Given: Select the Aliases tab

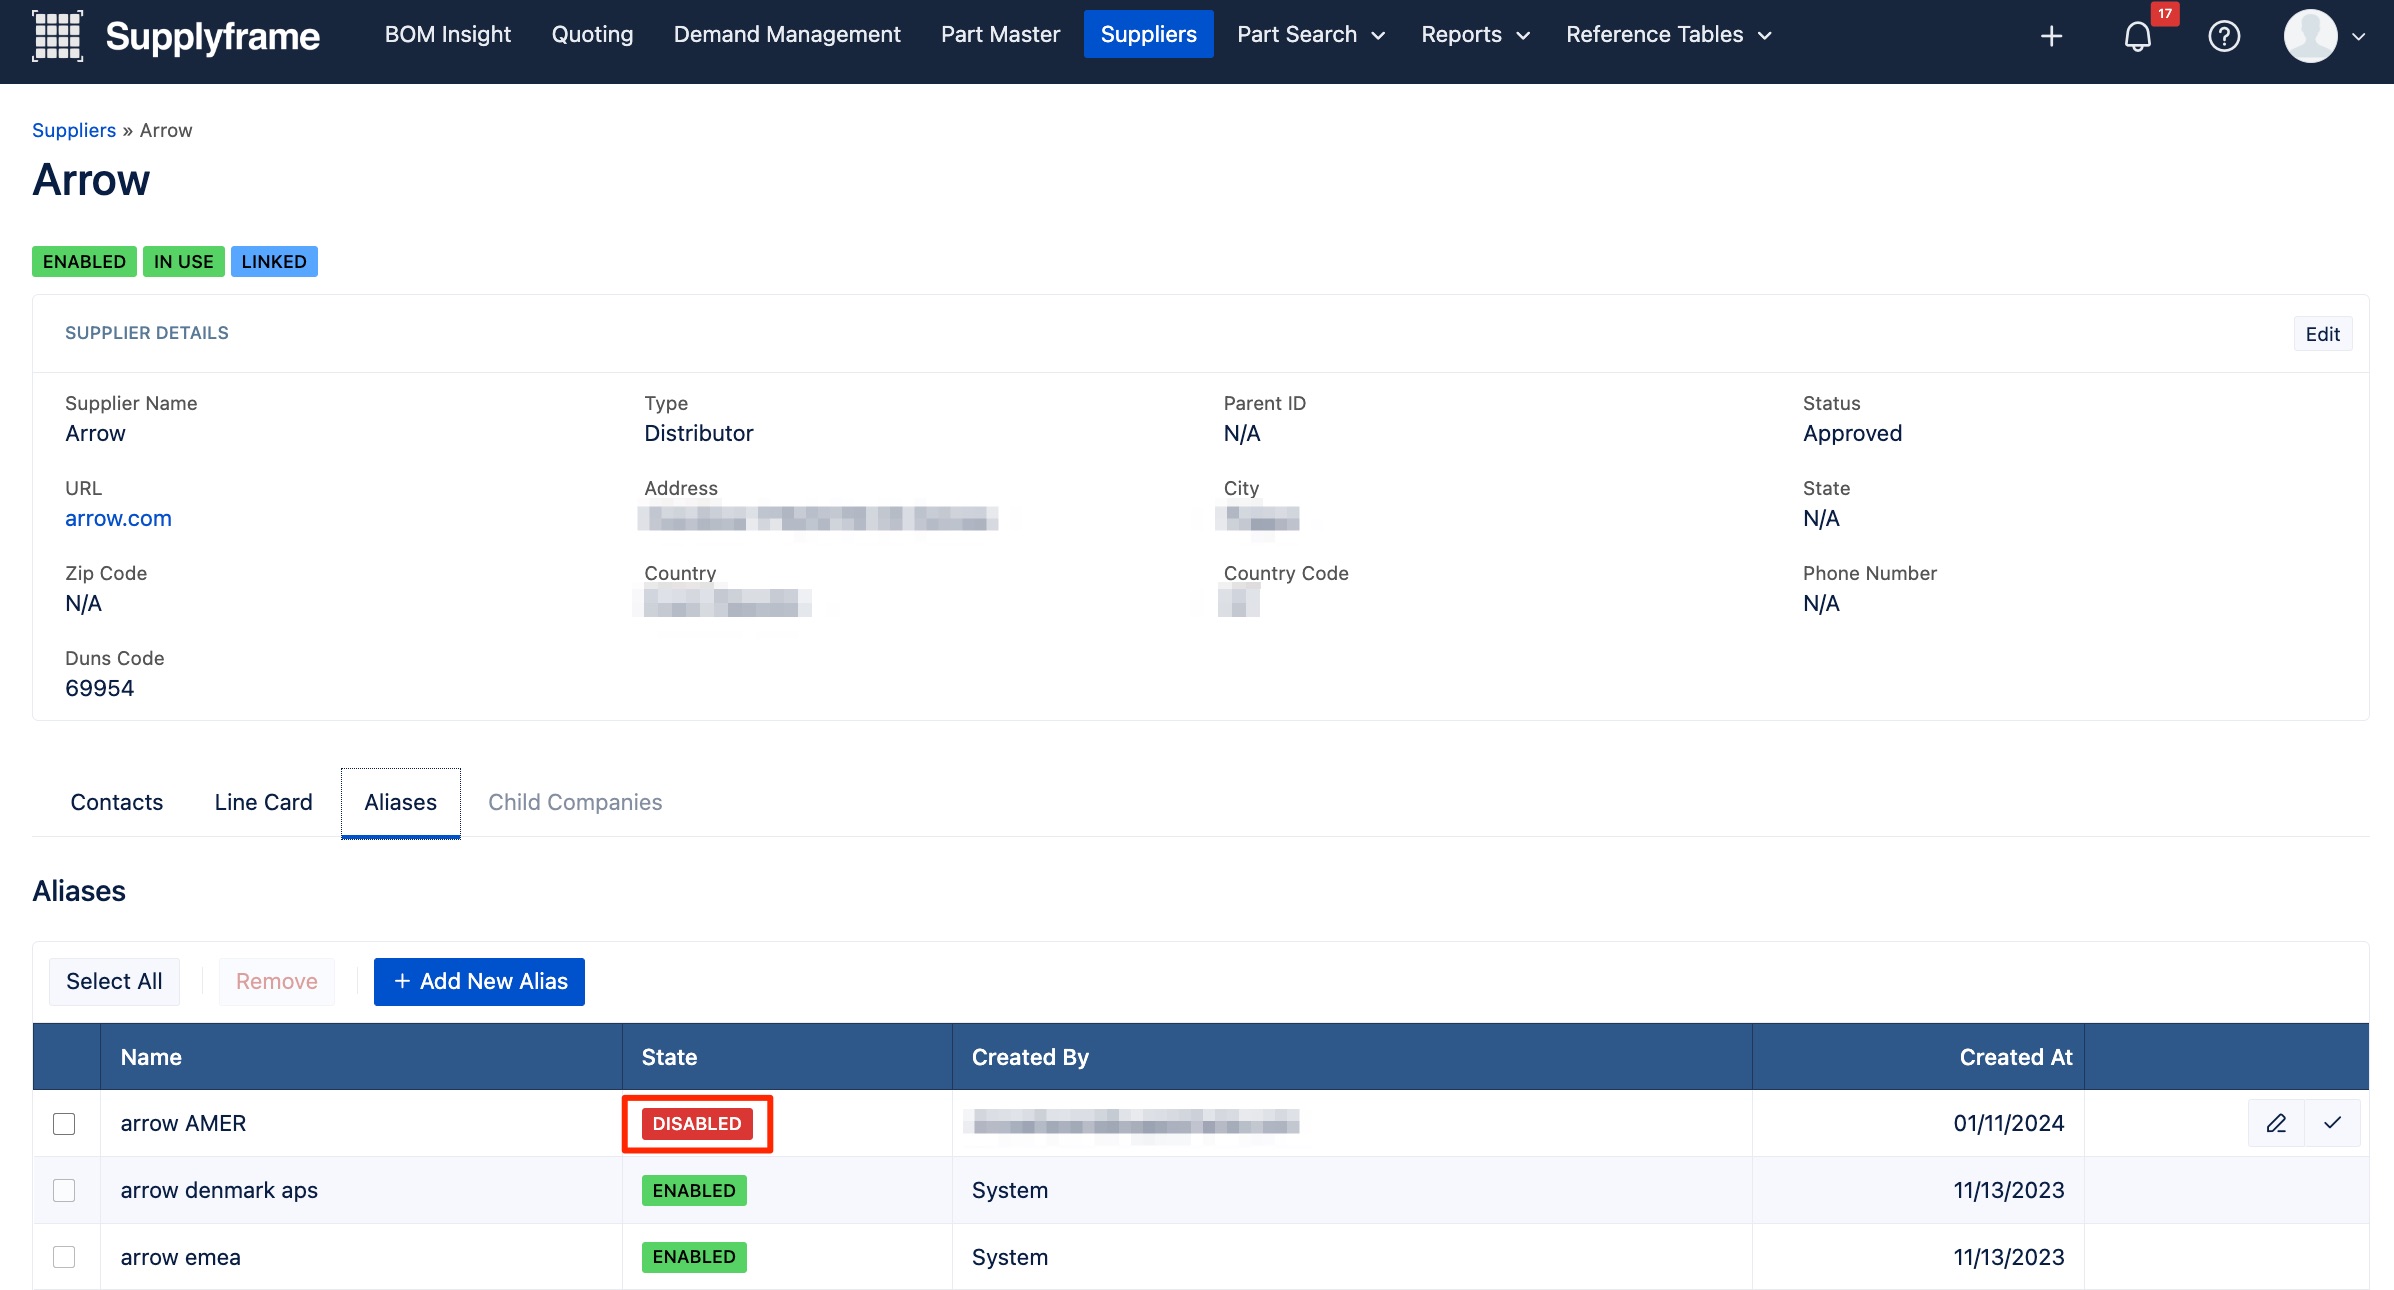Looking at the screenshot, I should click(x=400, y=802).
